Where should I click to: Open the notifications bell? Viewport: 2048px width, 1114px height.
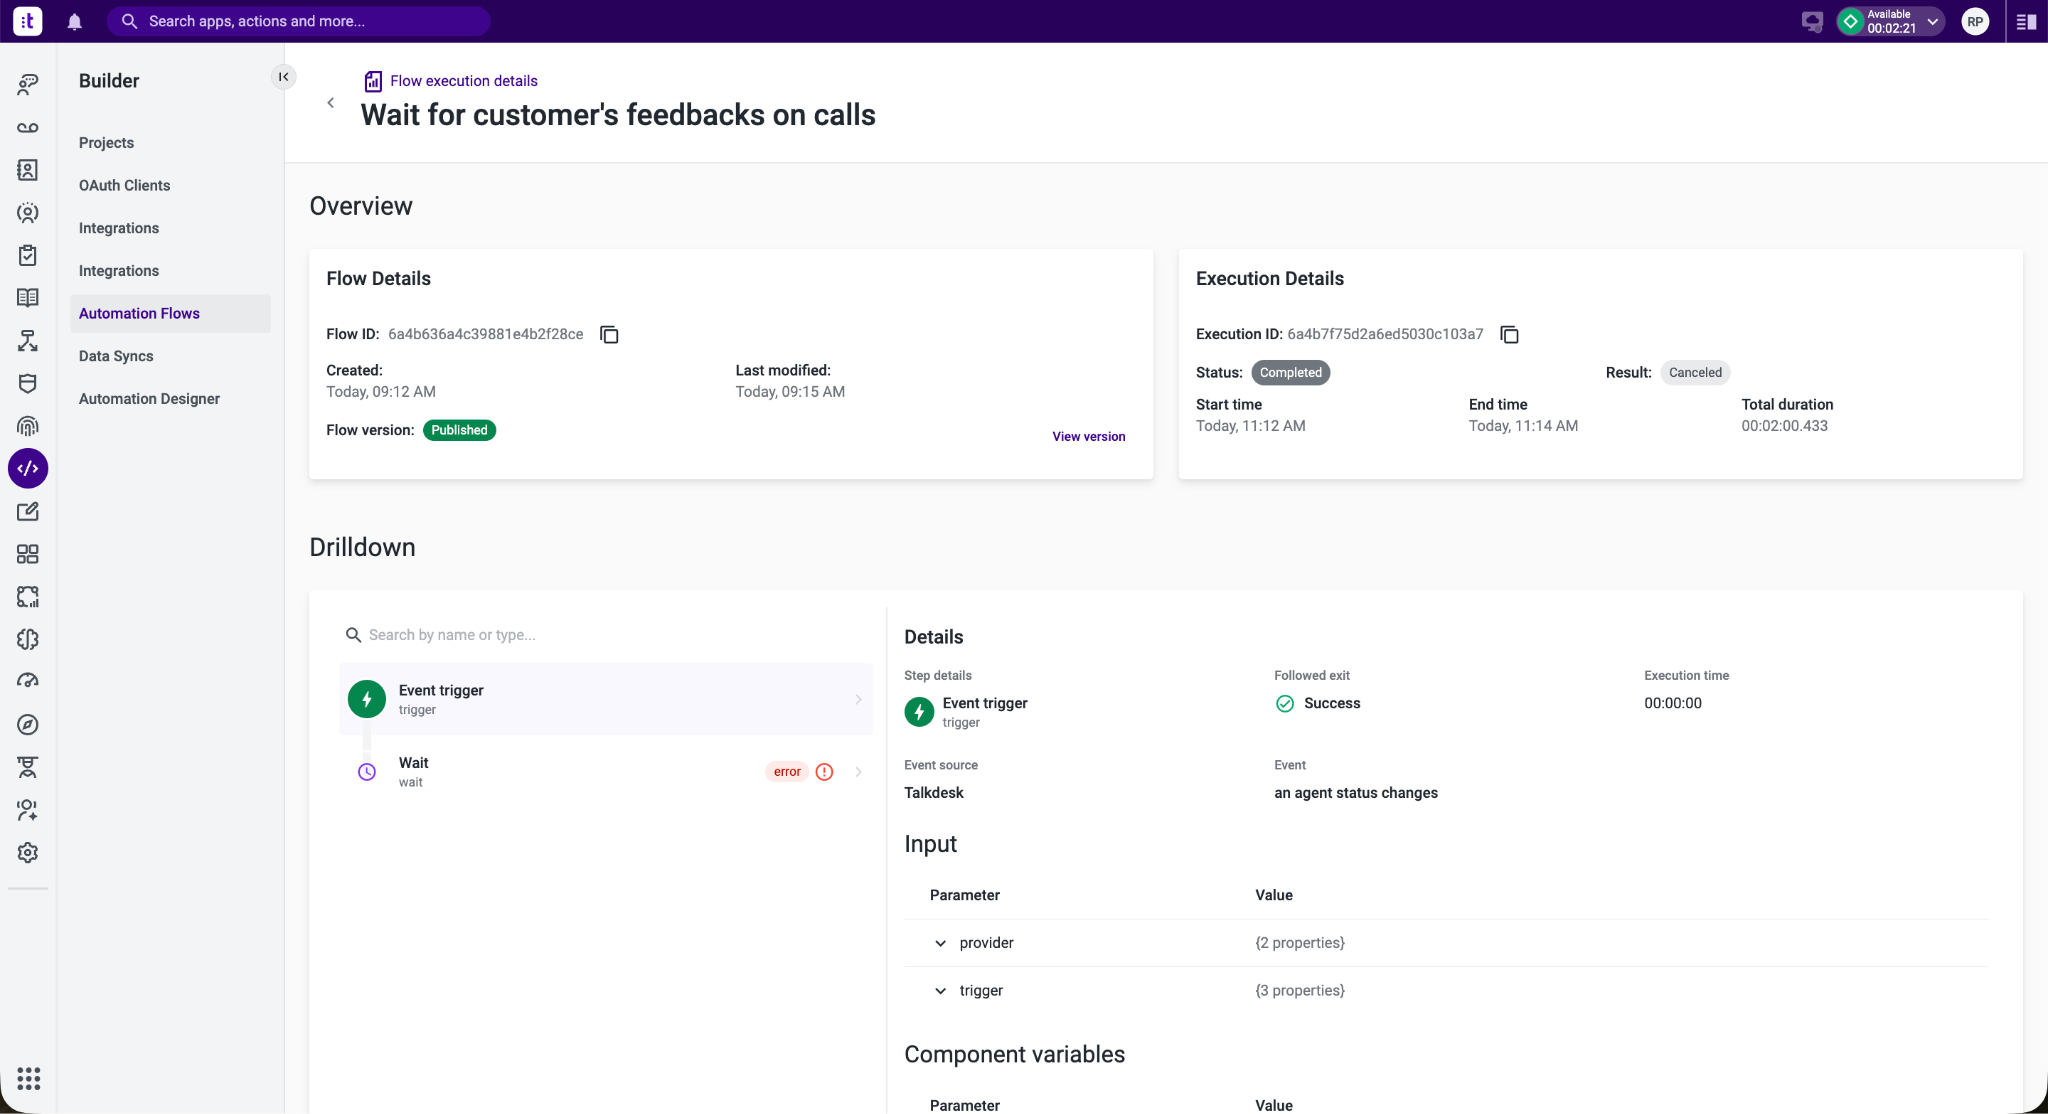(x=75, y=21)
